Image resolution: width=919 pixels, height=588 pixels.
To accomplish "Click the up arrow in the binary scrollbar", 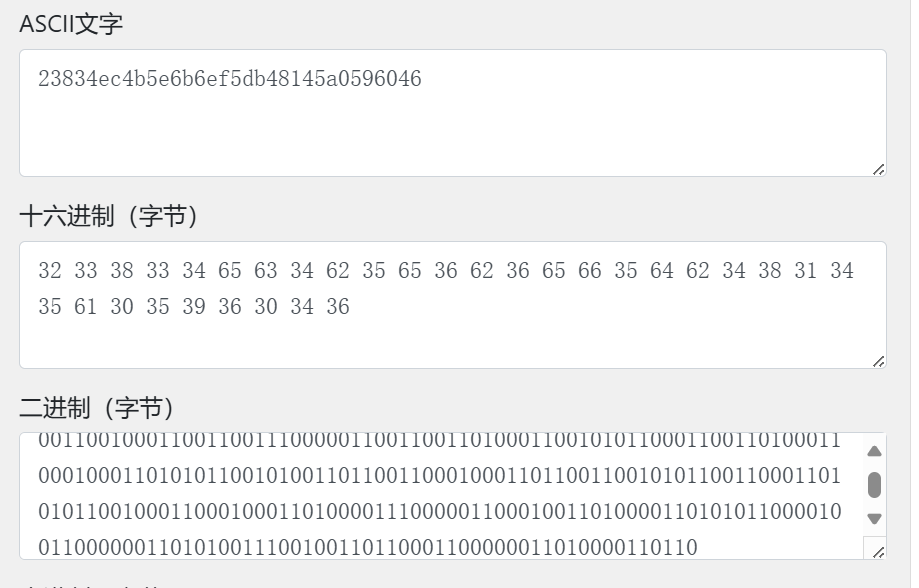I will 874,451.
